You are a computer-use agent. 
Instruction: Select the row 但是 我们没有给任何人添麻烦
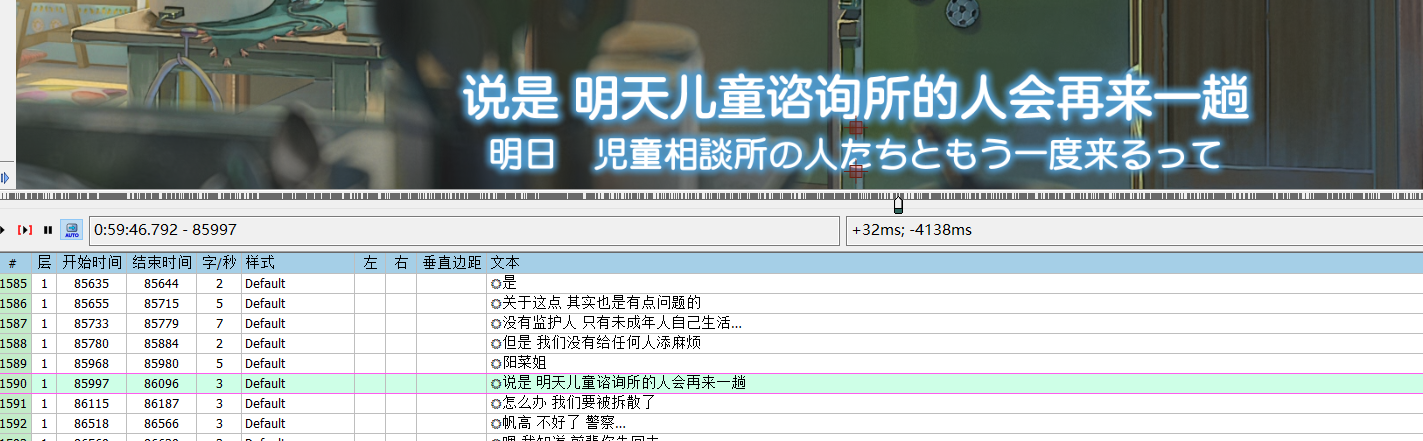(x=711, y=343)
